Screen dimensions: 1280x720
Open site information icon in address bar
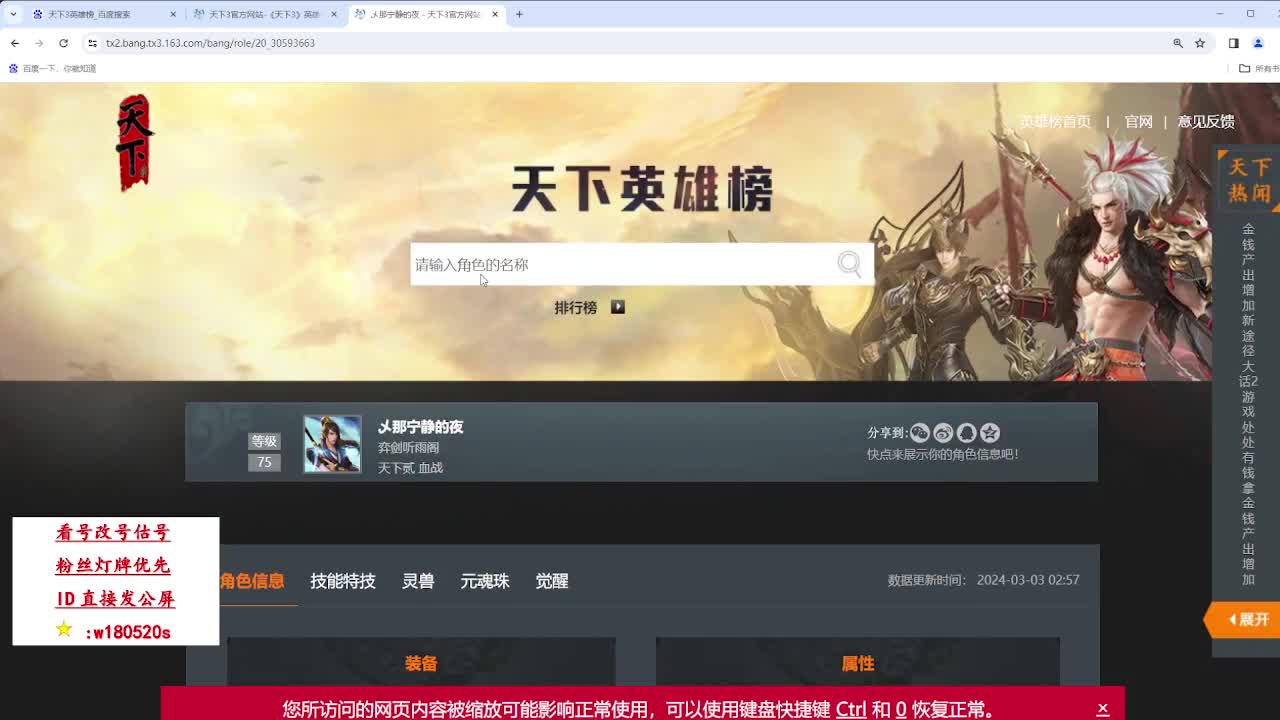click(92, 43)
